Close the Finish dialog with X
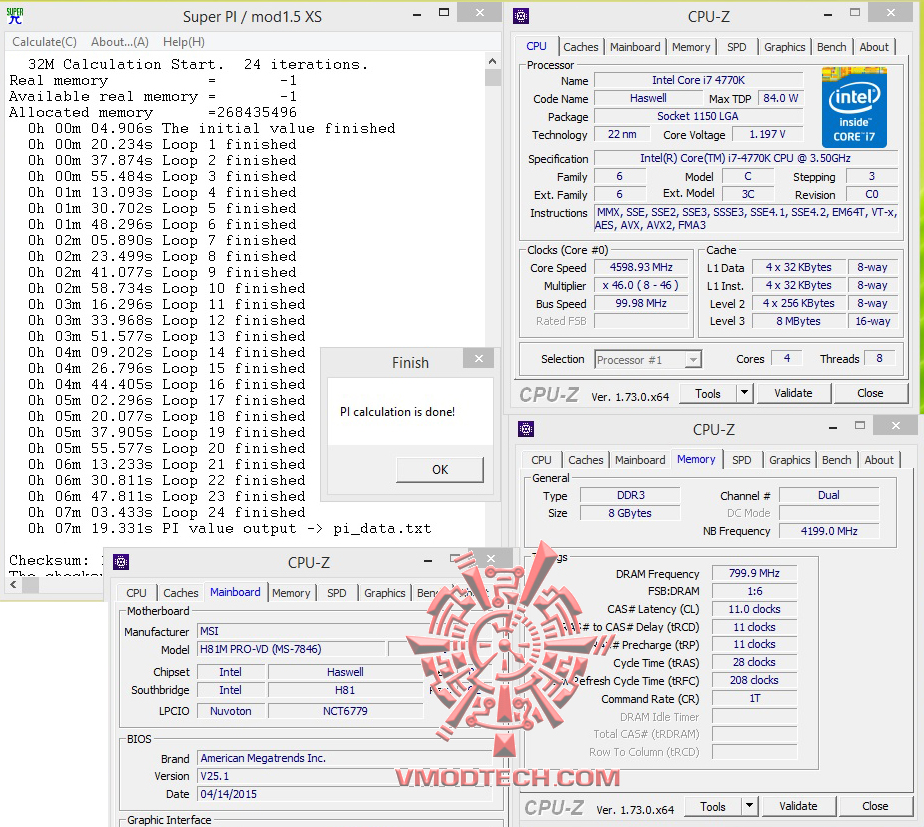The image size is (924, 827). click(478, 358)
